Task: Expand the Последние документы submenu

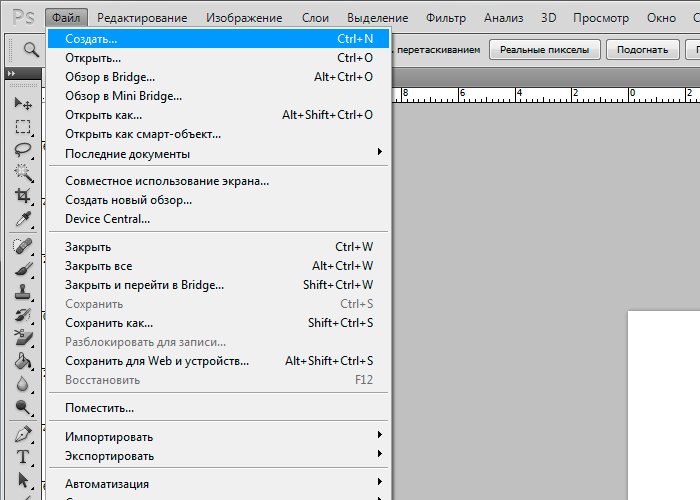Action: click(x=379, y=153)
